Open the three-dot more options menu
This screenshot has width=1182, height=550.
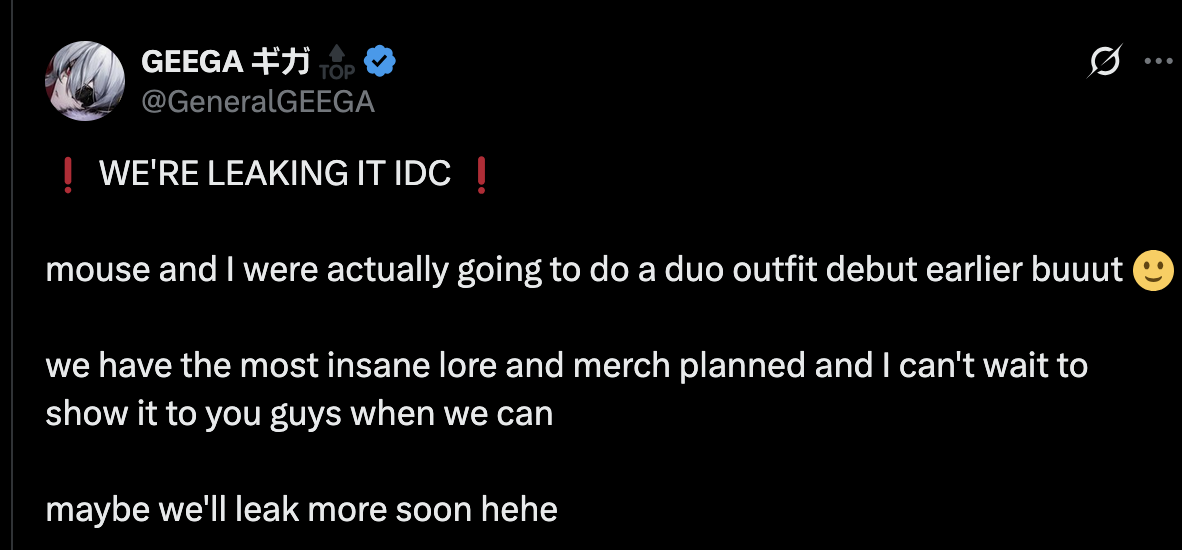click(1158, 62)
